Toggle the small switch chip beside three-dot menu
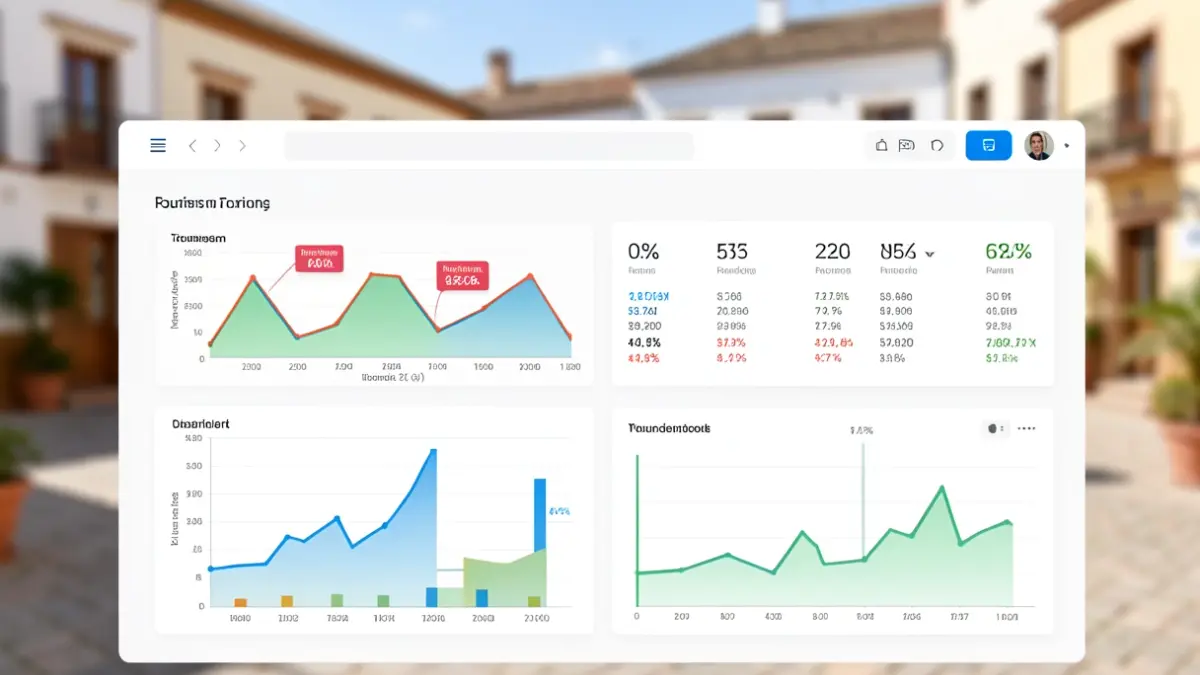The height and width of the screenshot is (675, 1200). 995,428
